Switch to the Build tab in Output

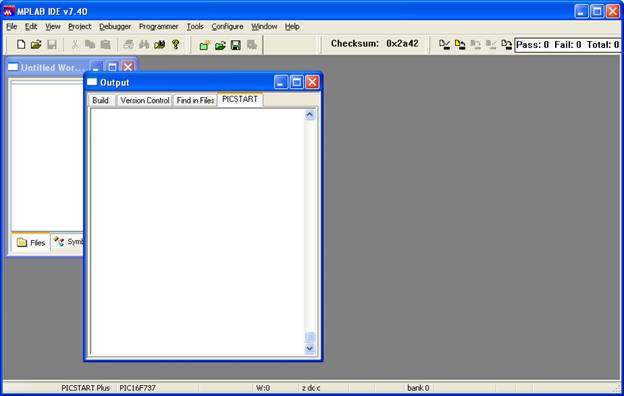[101, 100]
